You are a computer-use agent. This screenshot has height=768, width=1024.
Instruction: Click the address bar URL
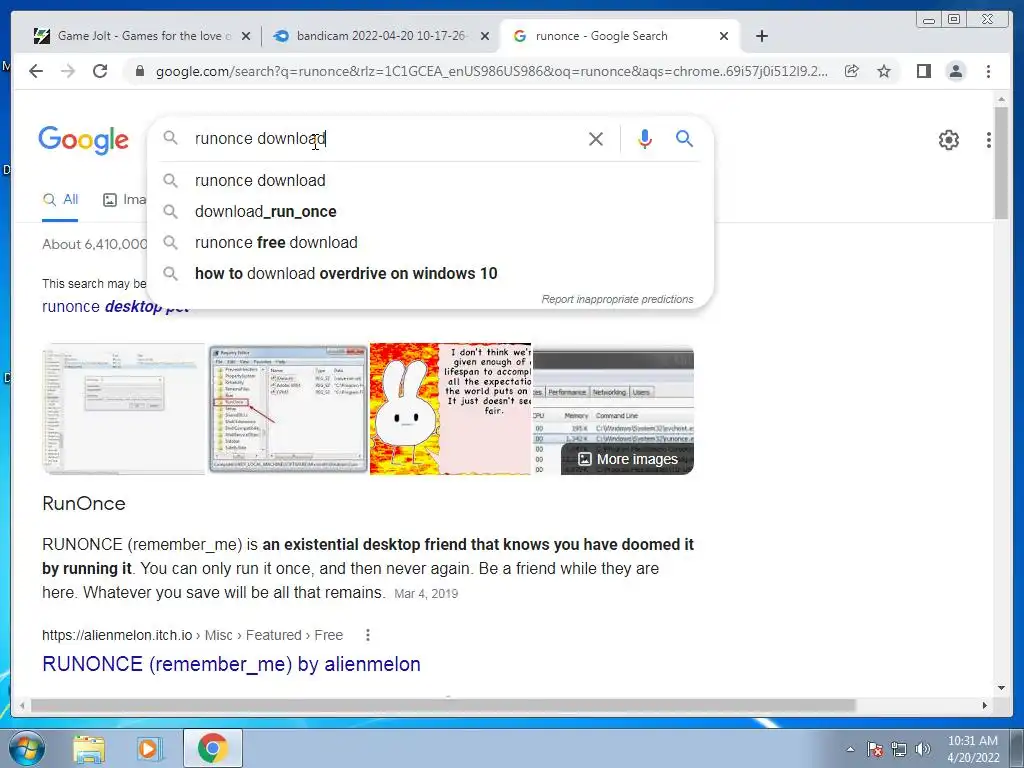pyautogui.click(x=491, y=71)
